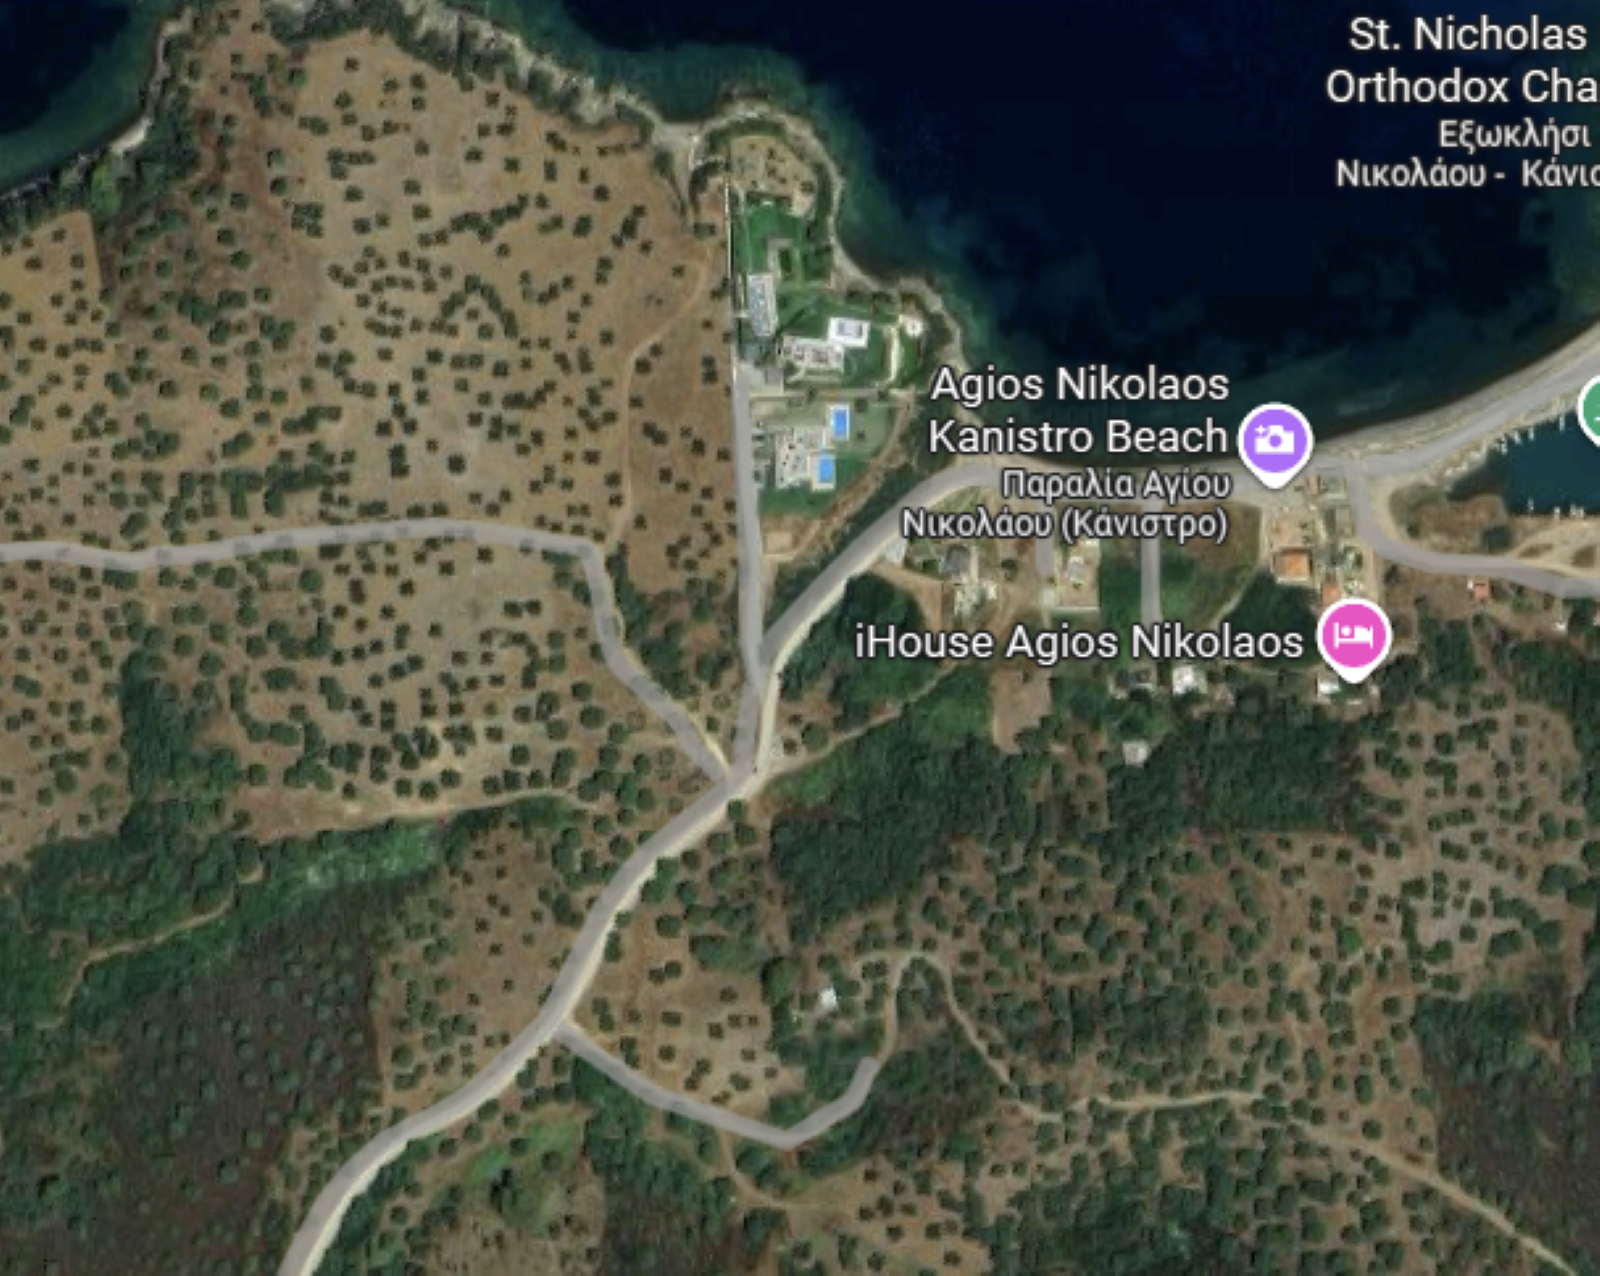Click the isolated small white building south of junction
This screenshot has height=1276, width=1600.
click(827, 998)
